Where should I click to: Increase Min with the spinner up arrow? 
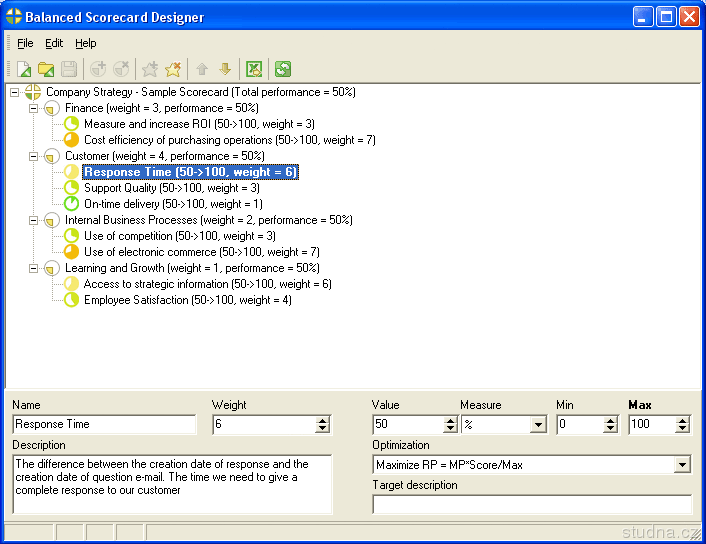click(x=610, y=421)
